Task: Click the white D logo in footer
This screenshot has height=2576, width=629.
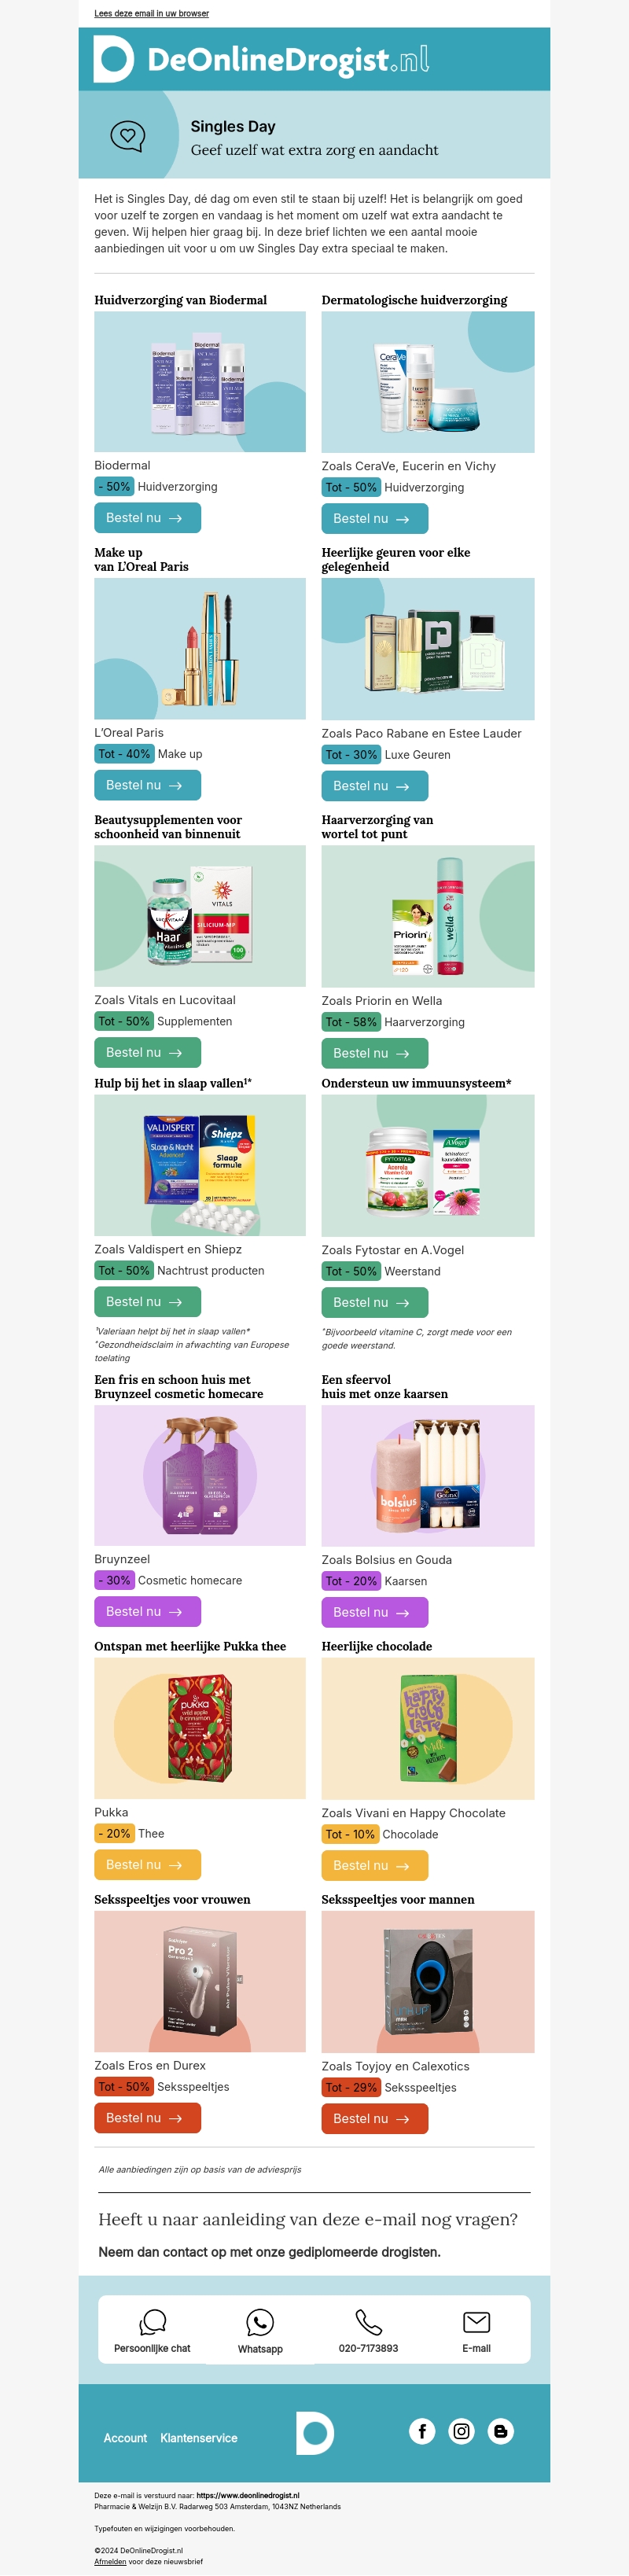Action: [x=314, y=2432]
